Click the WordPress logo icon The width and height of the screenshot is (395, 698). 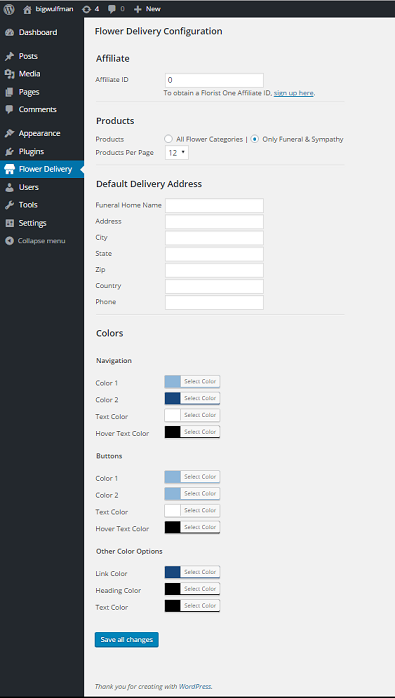pyautogui.click(x=9, y=9)
